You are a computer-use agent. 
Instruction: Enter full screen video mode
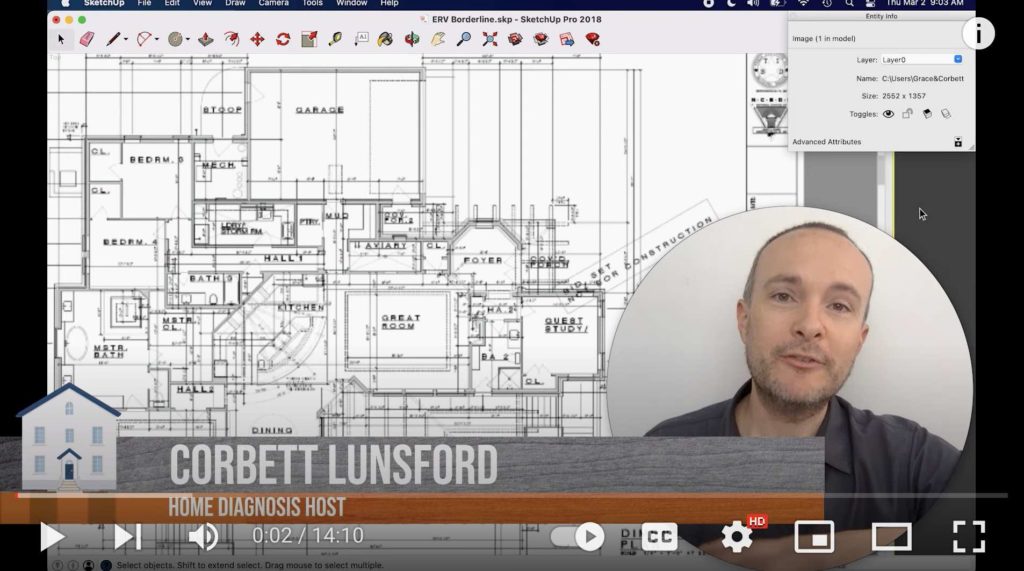pos(969,537)
